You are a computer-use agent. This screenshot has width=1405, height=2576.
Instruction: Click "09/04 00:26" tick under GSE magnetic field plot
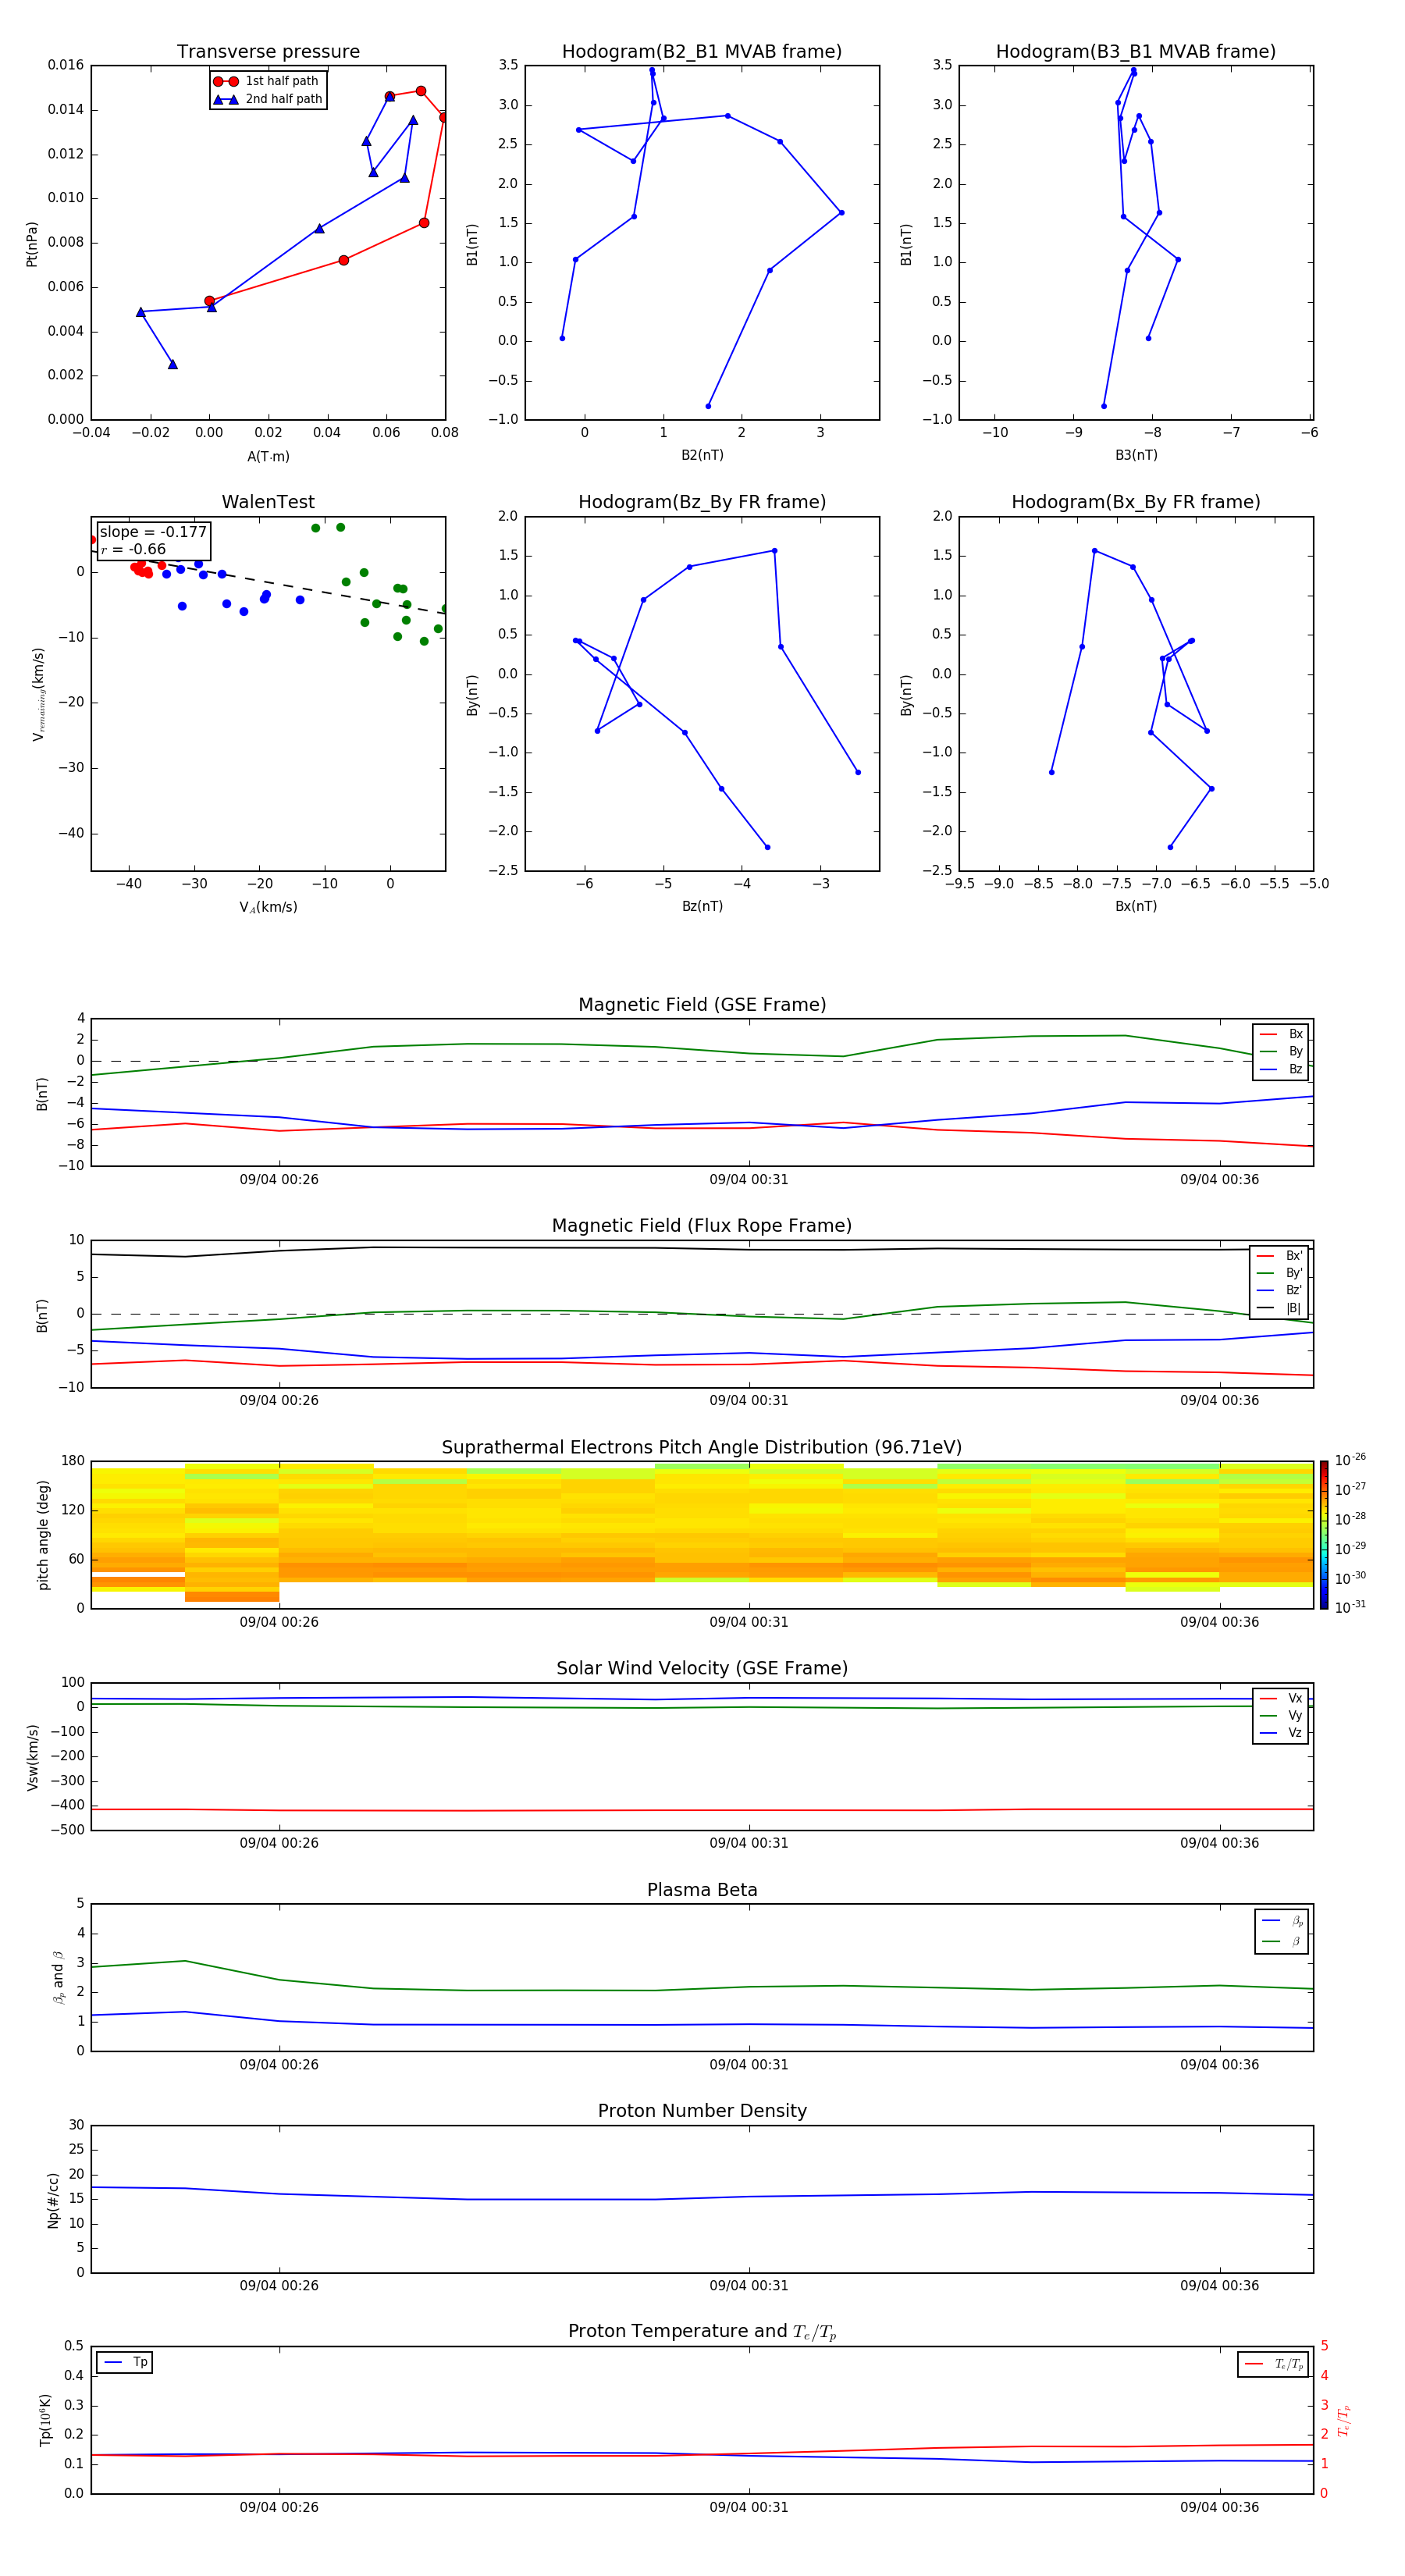pos(279,1180)
